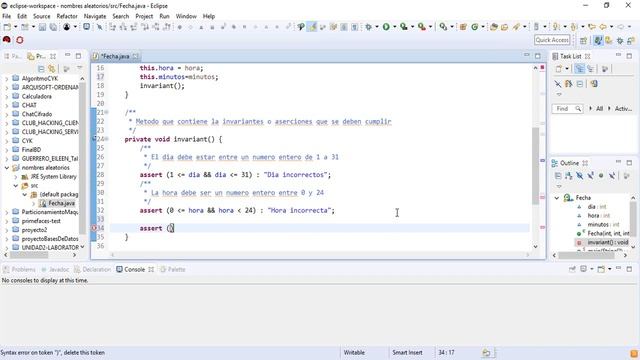Select the *Fecha.java editor tab

(115, 56)
